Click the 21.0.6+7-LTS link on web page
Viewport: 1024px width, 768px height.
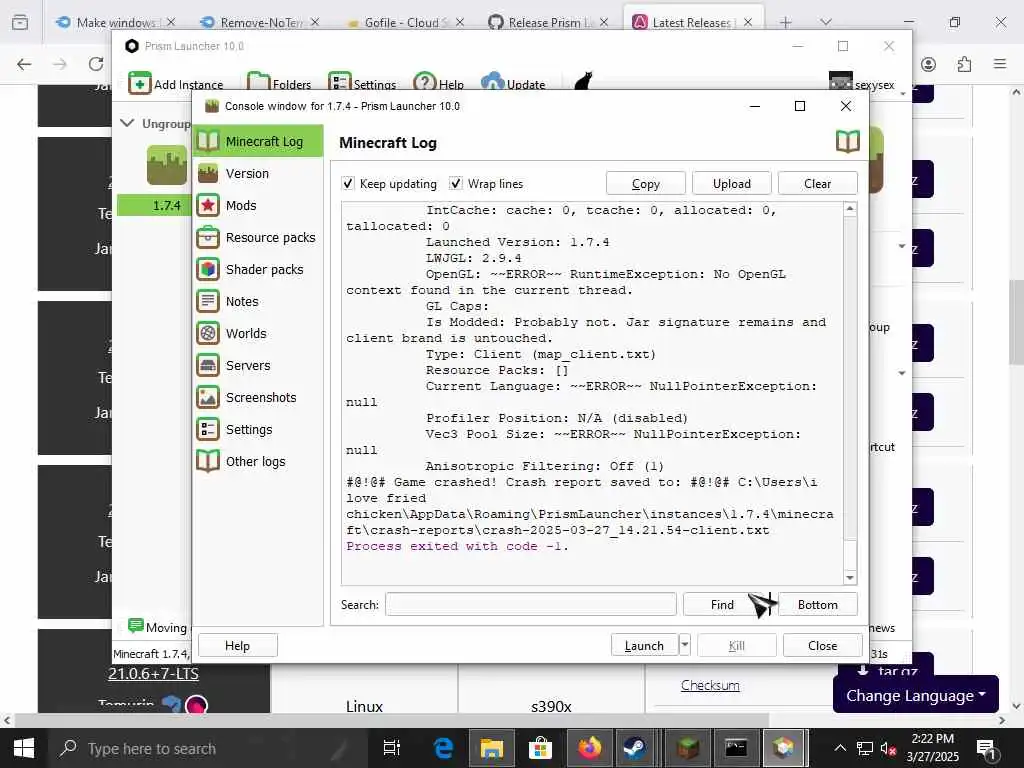pos(153,673)
